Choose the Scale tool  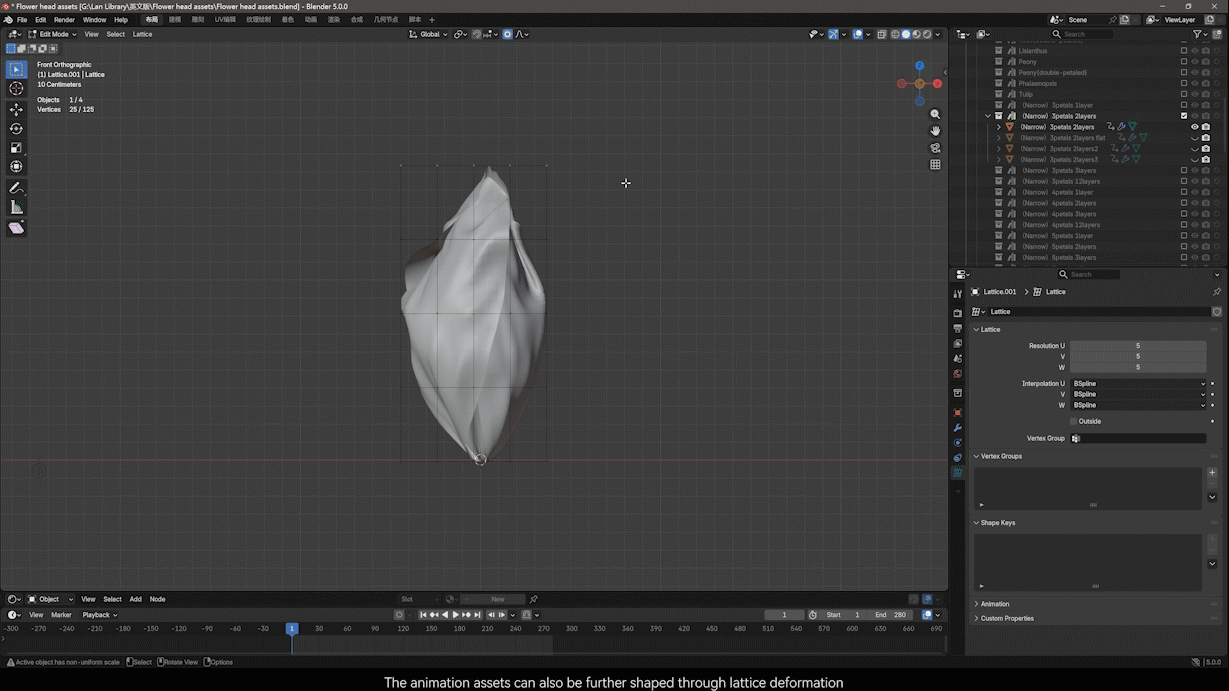tap(16, 148)
